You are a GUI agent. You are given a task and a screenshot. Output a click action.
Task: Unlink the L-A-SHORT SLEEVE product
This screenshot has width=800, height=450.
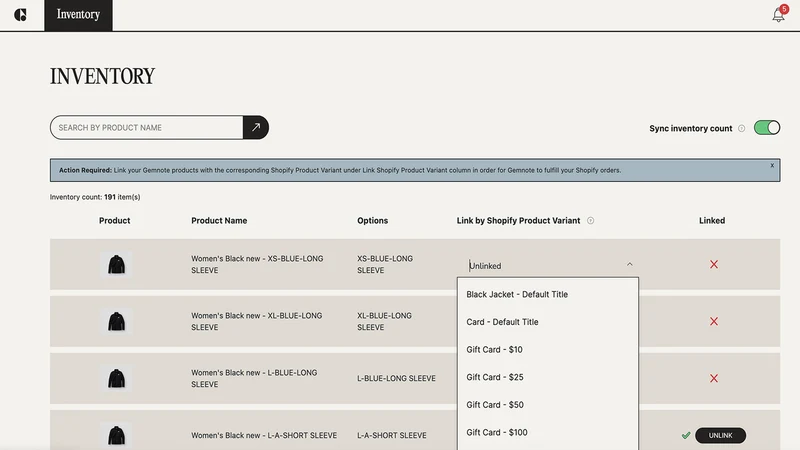point(720,435)
